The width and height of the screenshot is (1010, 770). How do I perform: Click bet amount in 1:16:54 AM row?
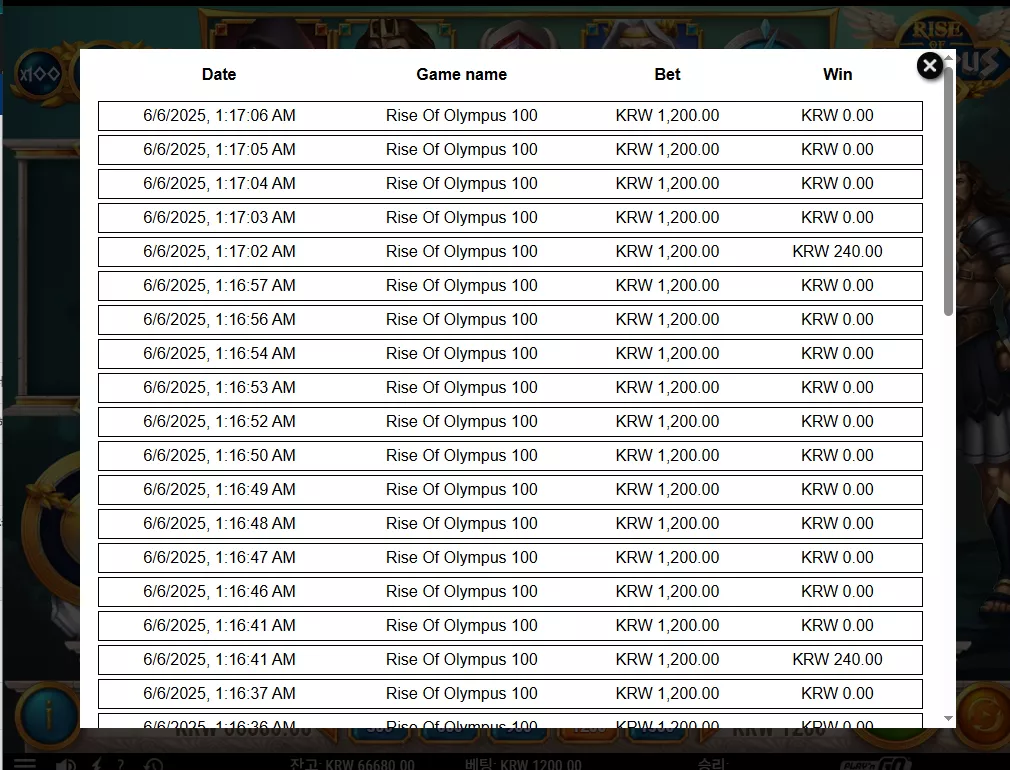click(x=667, y=354)
